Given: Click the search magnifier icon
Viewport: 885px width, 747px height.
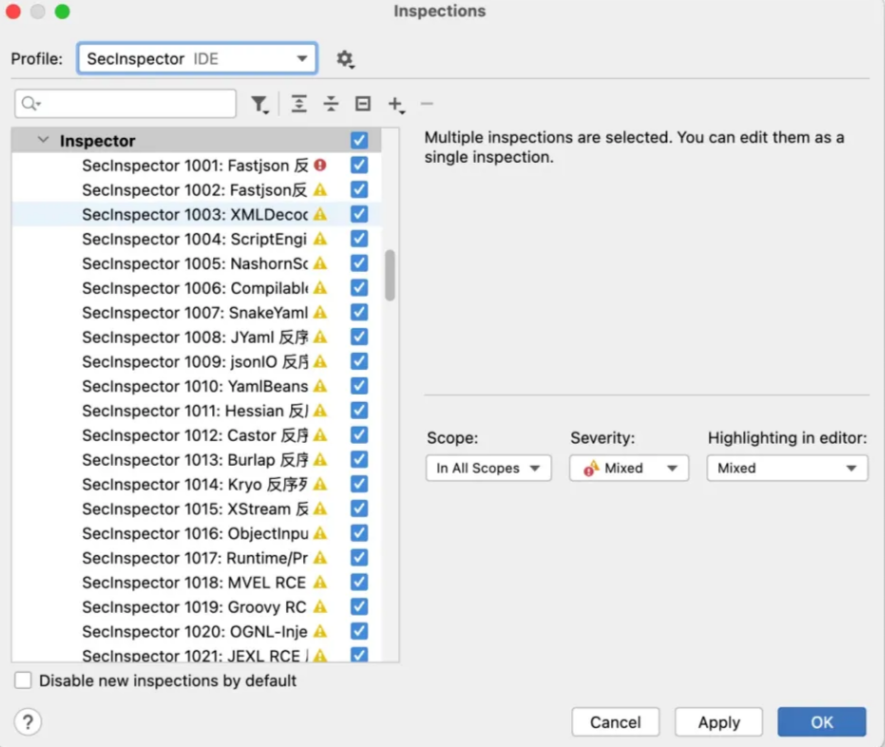Looking at the screenshot, I should coord(30,104).
